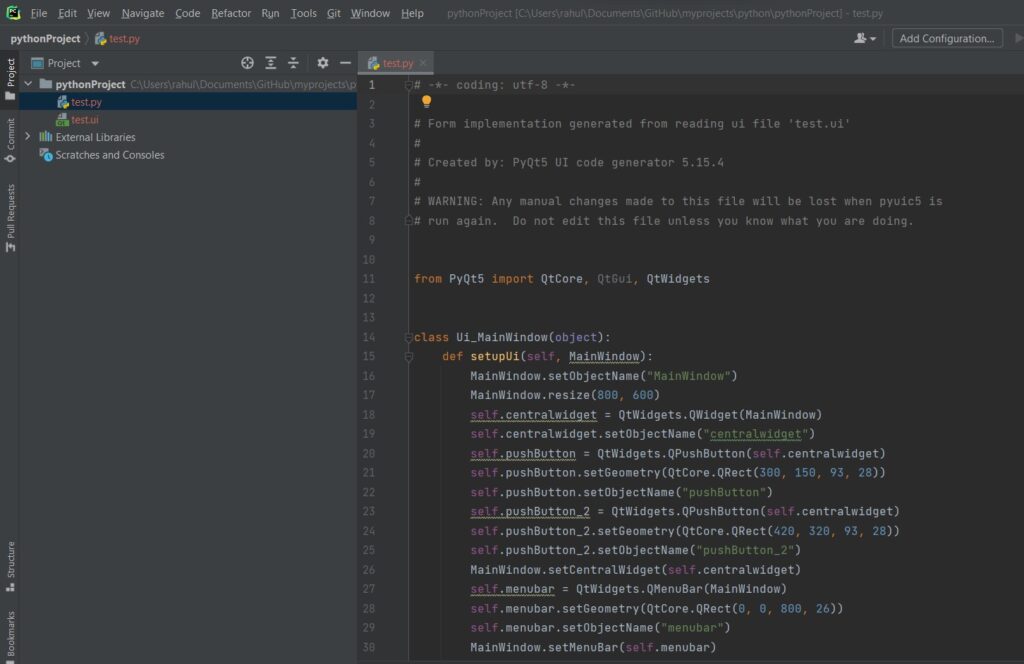Open the Git menu
Image resolution: width=1024 pixels, height=664 pixels.
[x=333, y=13]
